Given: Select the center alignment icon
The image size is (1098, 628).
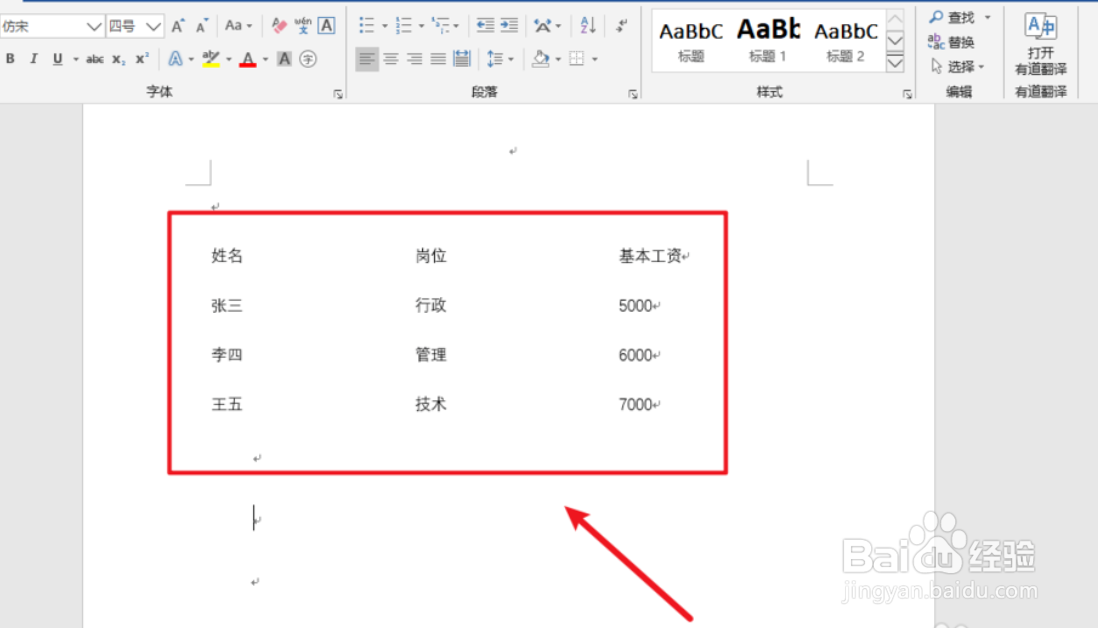Looking at the screenshot, I should point(392,61).
